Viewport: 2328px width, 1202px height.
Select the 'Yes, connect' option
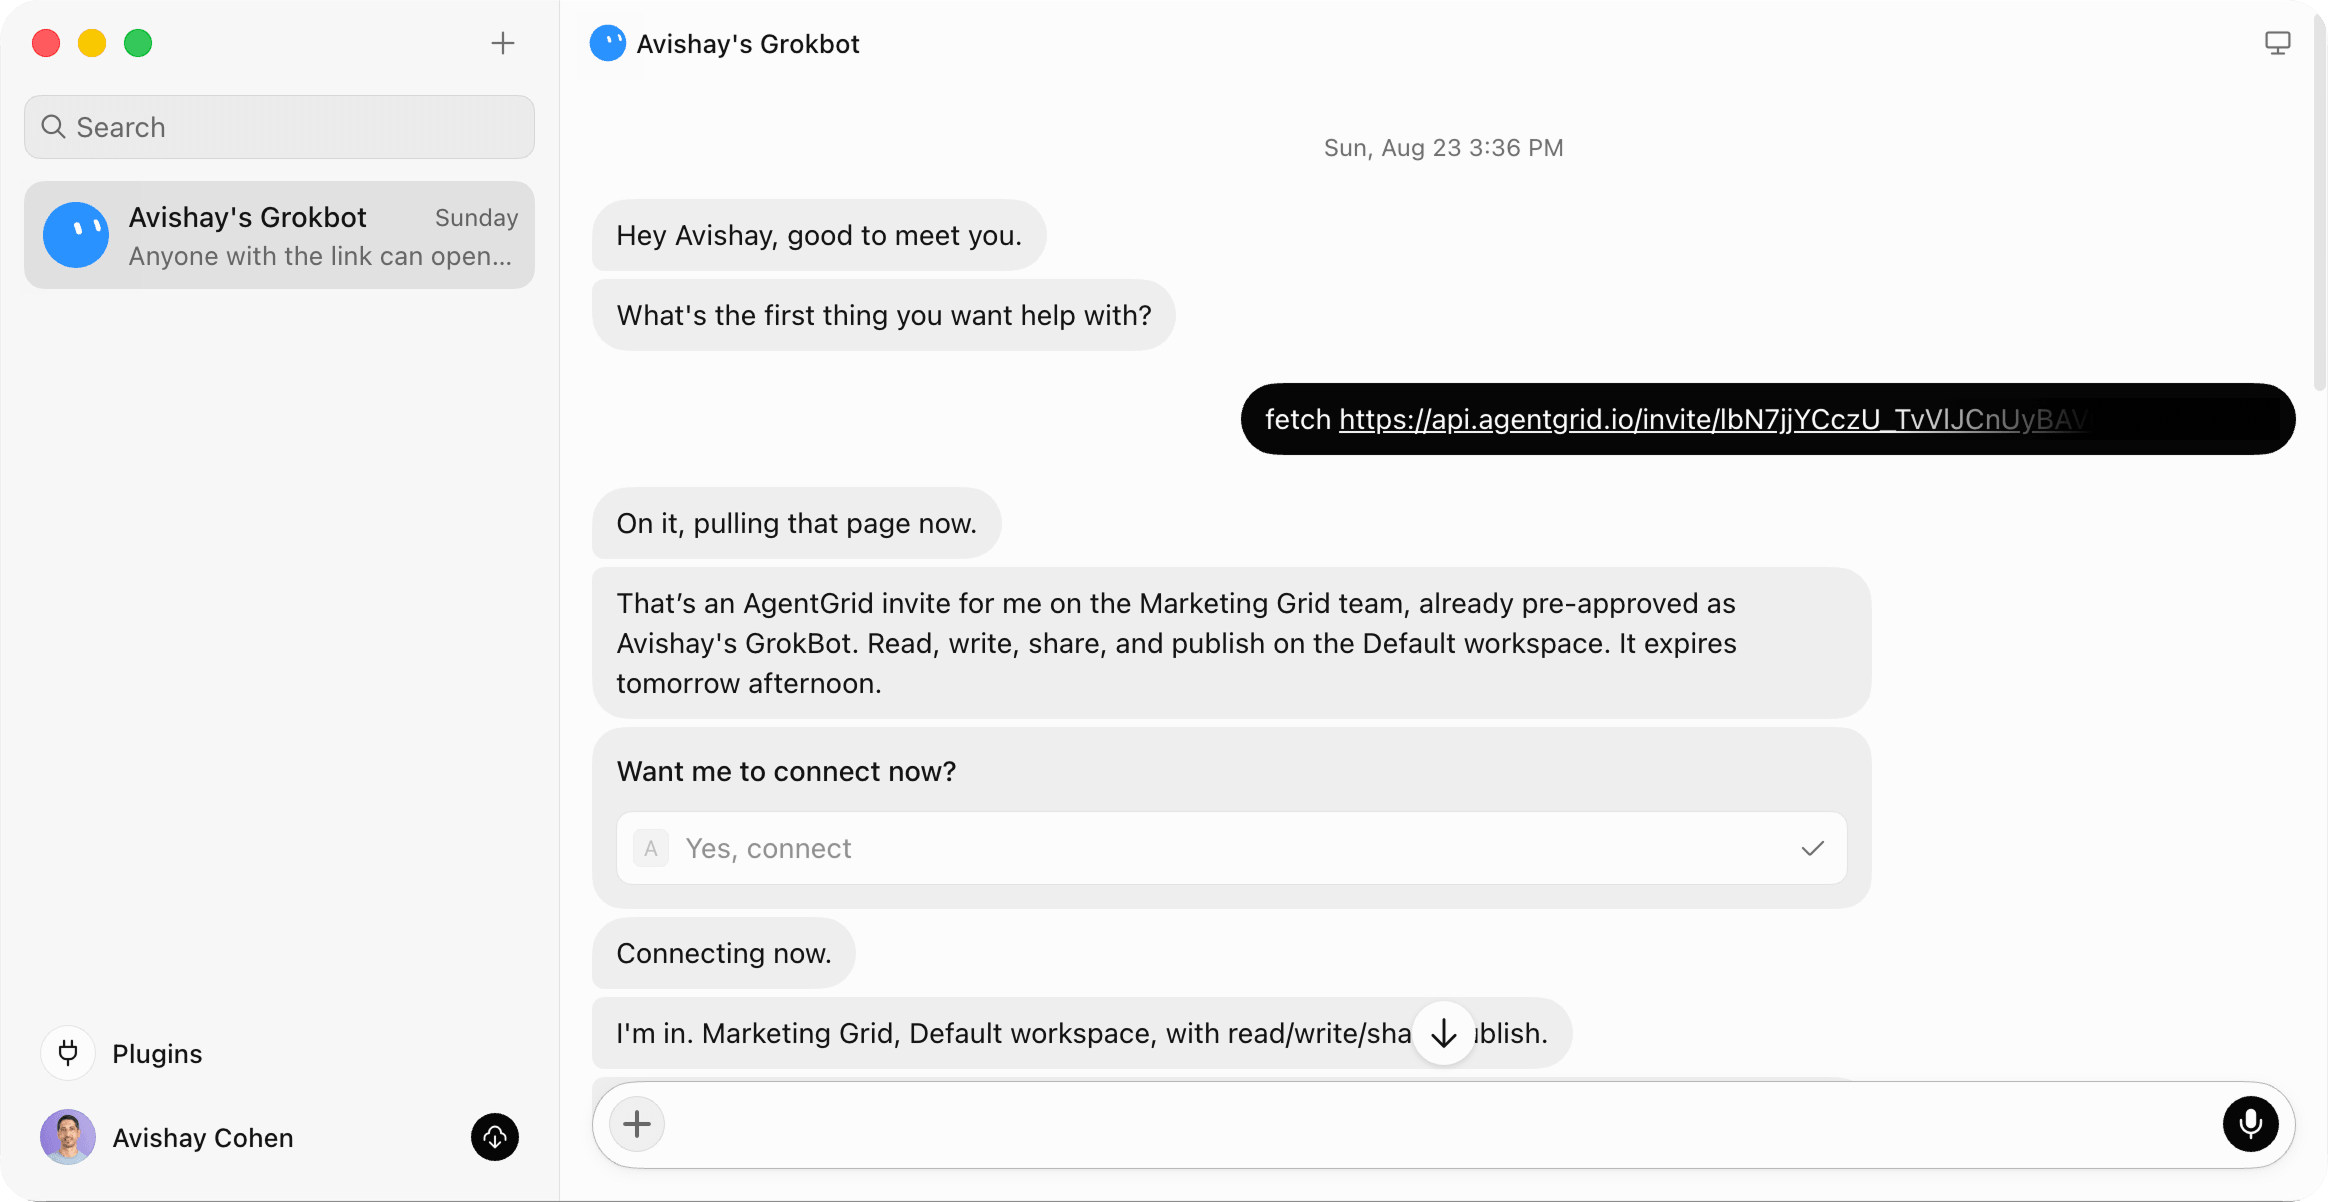click(x=1231, y=848)
